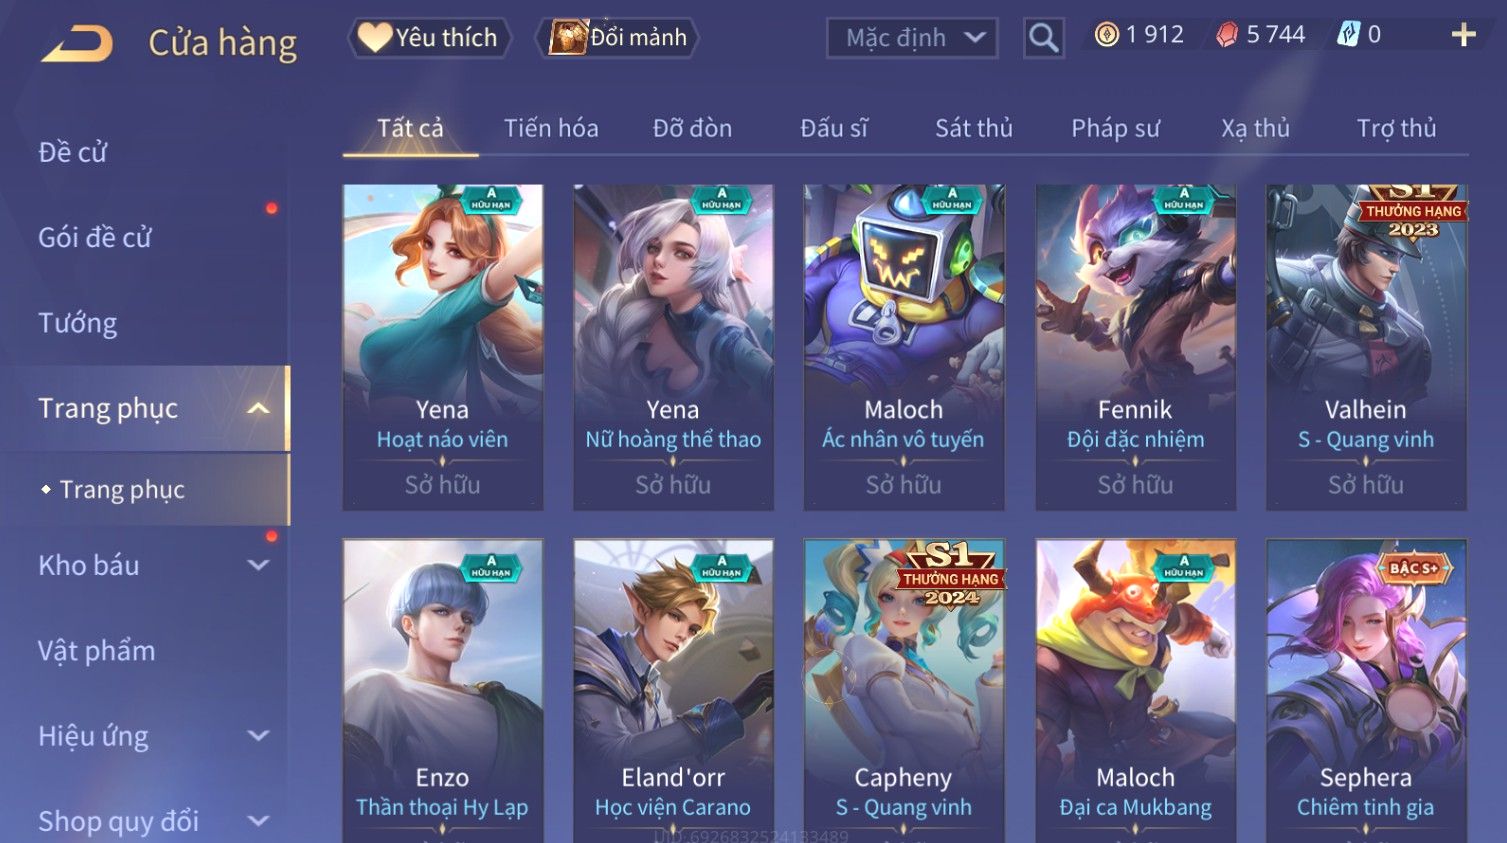The image size is (1507, 843).
Task: Open the Mặc định sort dropdown
Action: tap(912, 38)
